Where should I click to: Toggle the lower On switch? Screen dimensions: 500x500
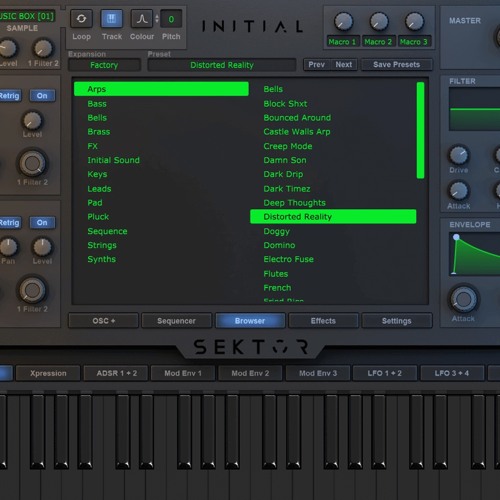tap(42, 222)
